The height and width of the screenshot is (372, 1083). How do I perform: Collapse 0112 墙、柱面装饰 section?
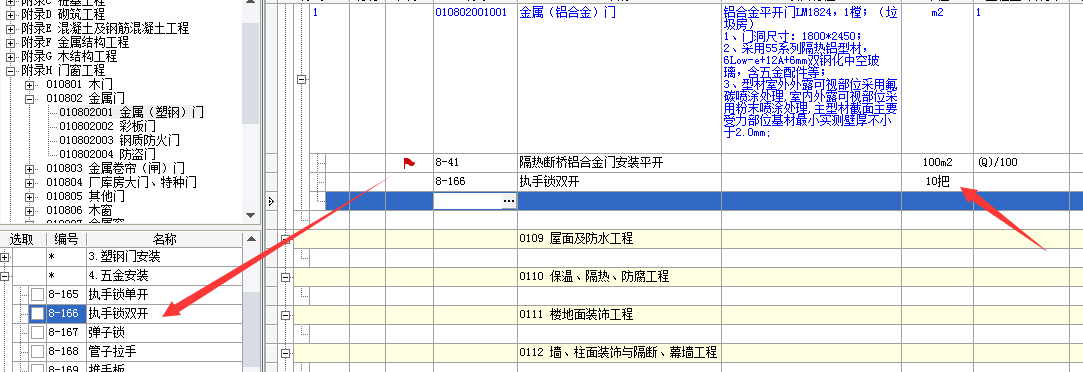pos(285,353)
